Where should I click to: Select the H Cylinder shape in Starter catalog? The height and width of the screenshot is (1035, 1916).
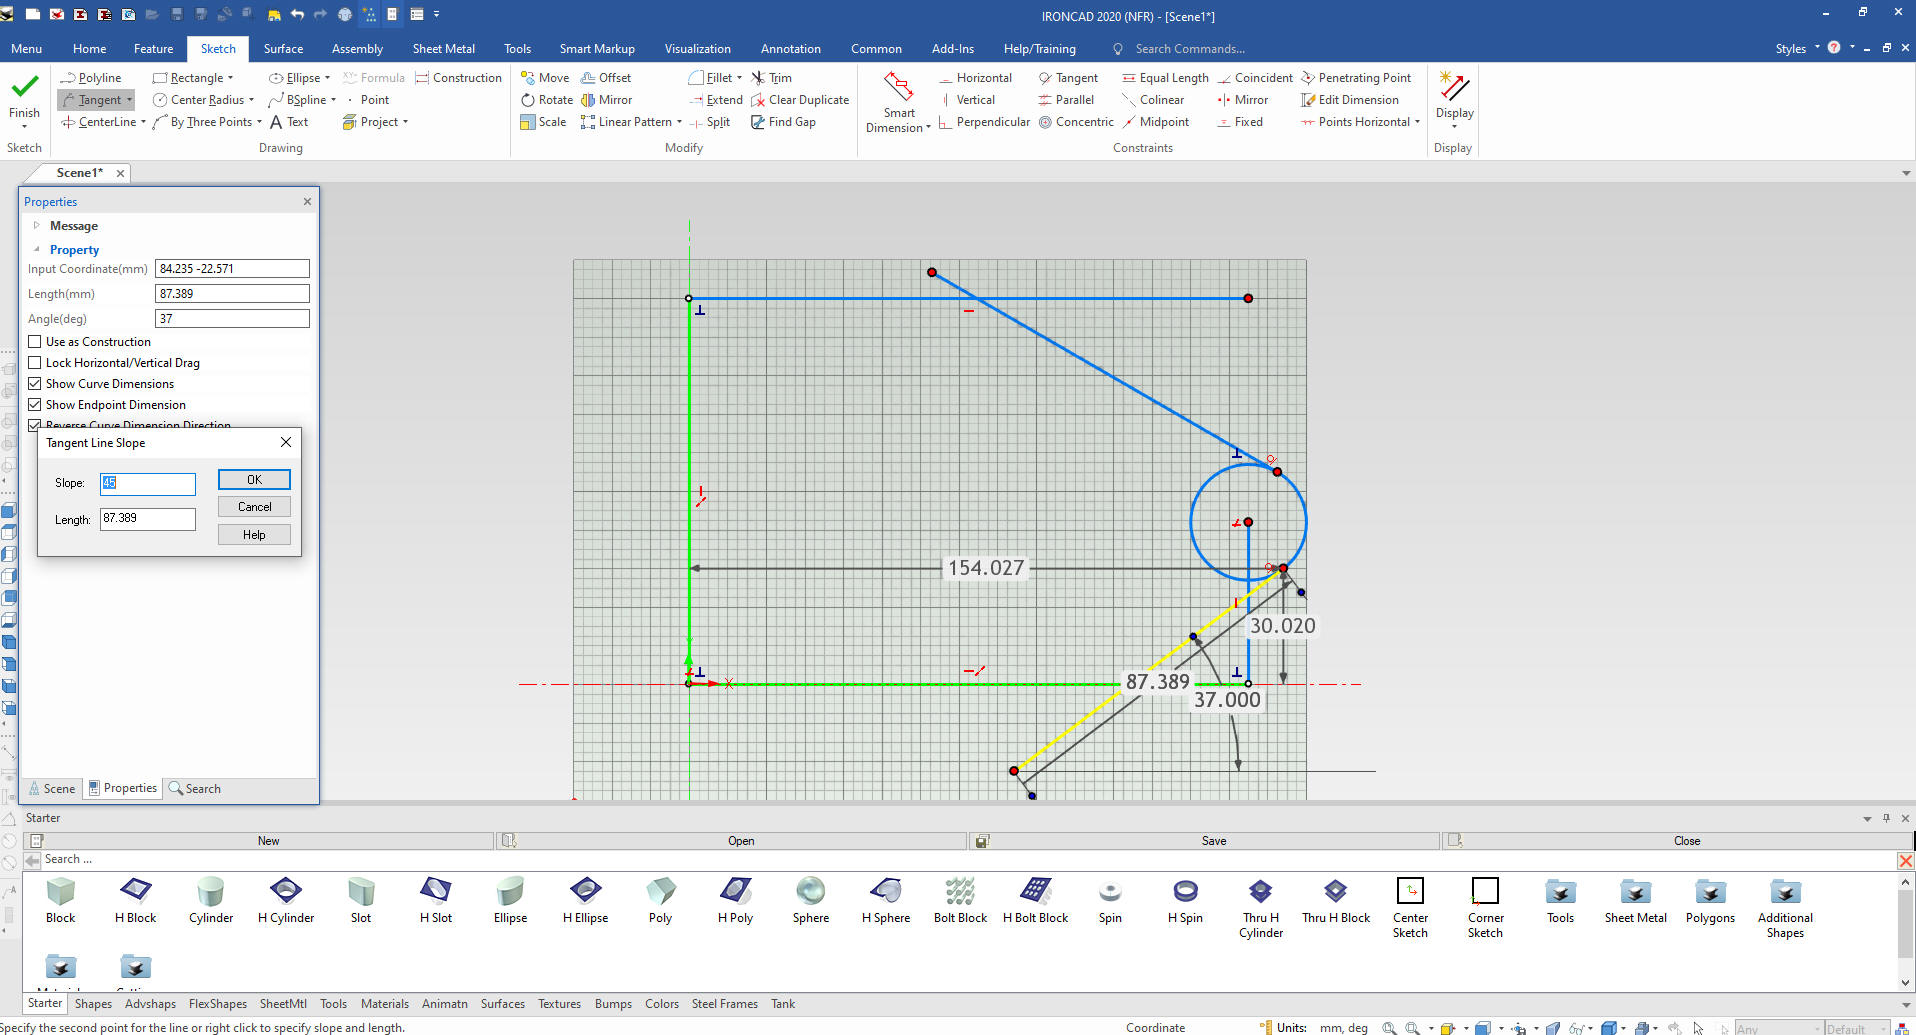point(286,900)
